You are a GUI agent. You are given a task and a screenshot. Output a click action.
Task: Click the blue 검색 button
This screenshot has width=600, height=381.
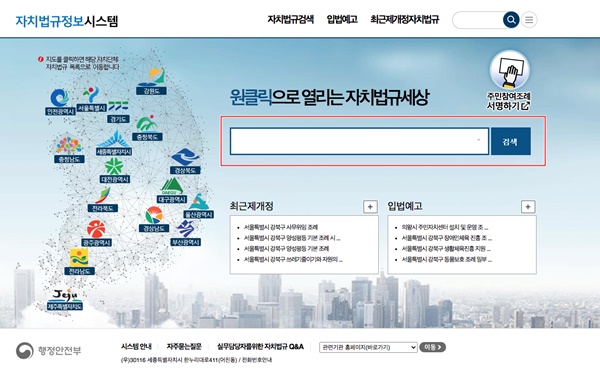click(510, 141)
